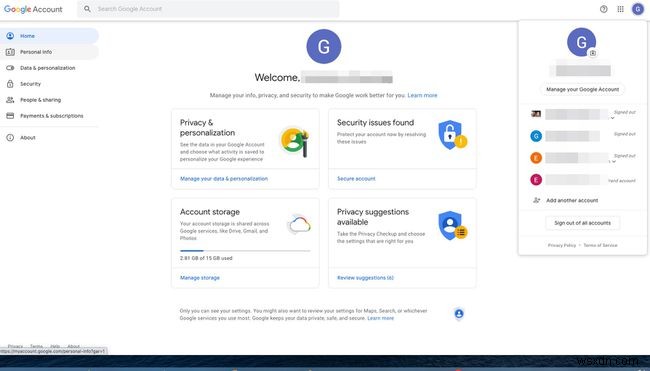650x371 pixels.
Task: Click Sign out of all accounts button
Action: (582, 223)
